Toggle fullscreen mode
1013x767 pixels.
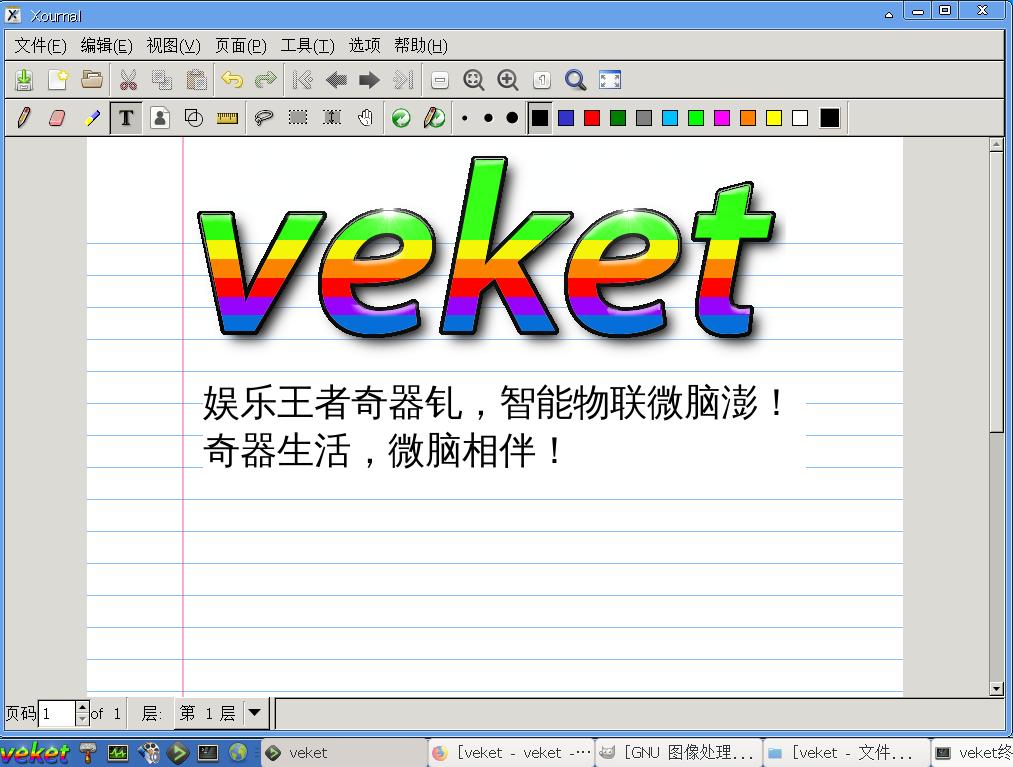point(610,80)
